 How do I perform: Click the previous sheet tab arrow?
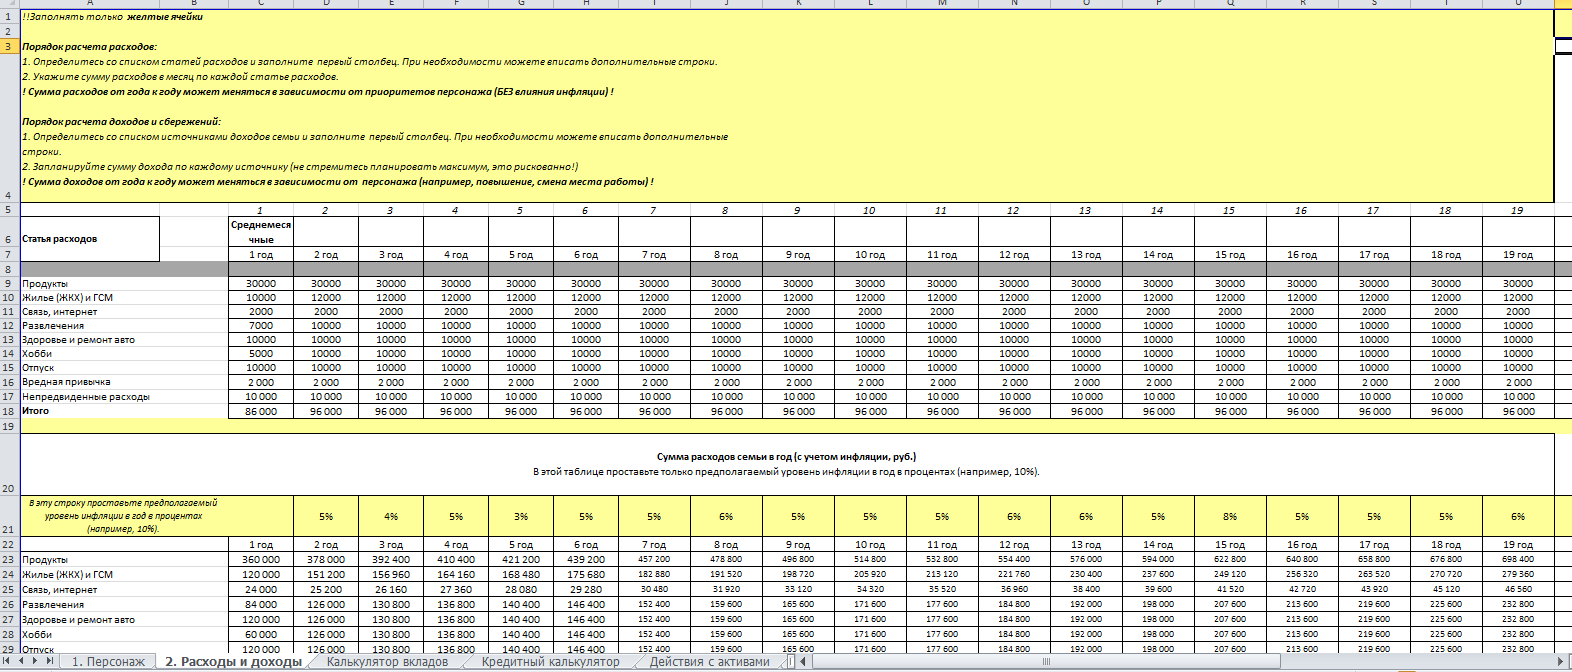pyautogui.click(x=22, y=661)
